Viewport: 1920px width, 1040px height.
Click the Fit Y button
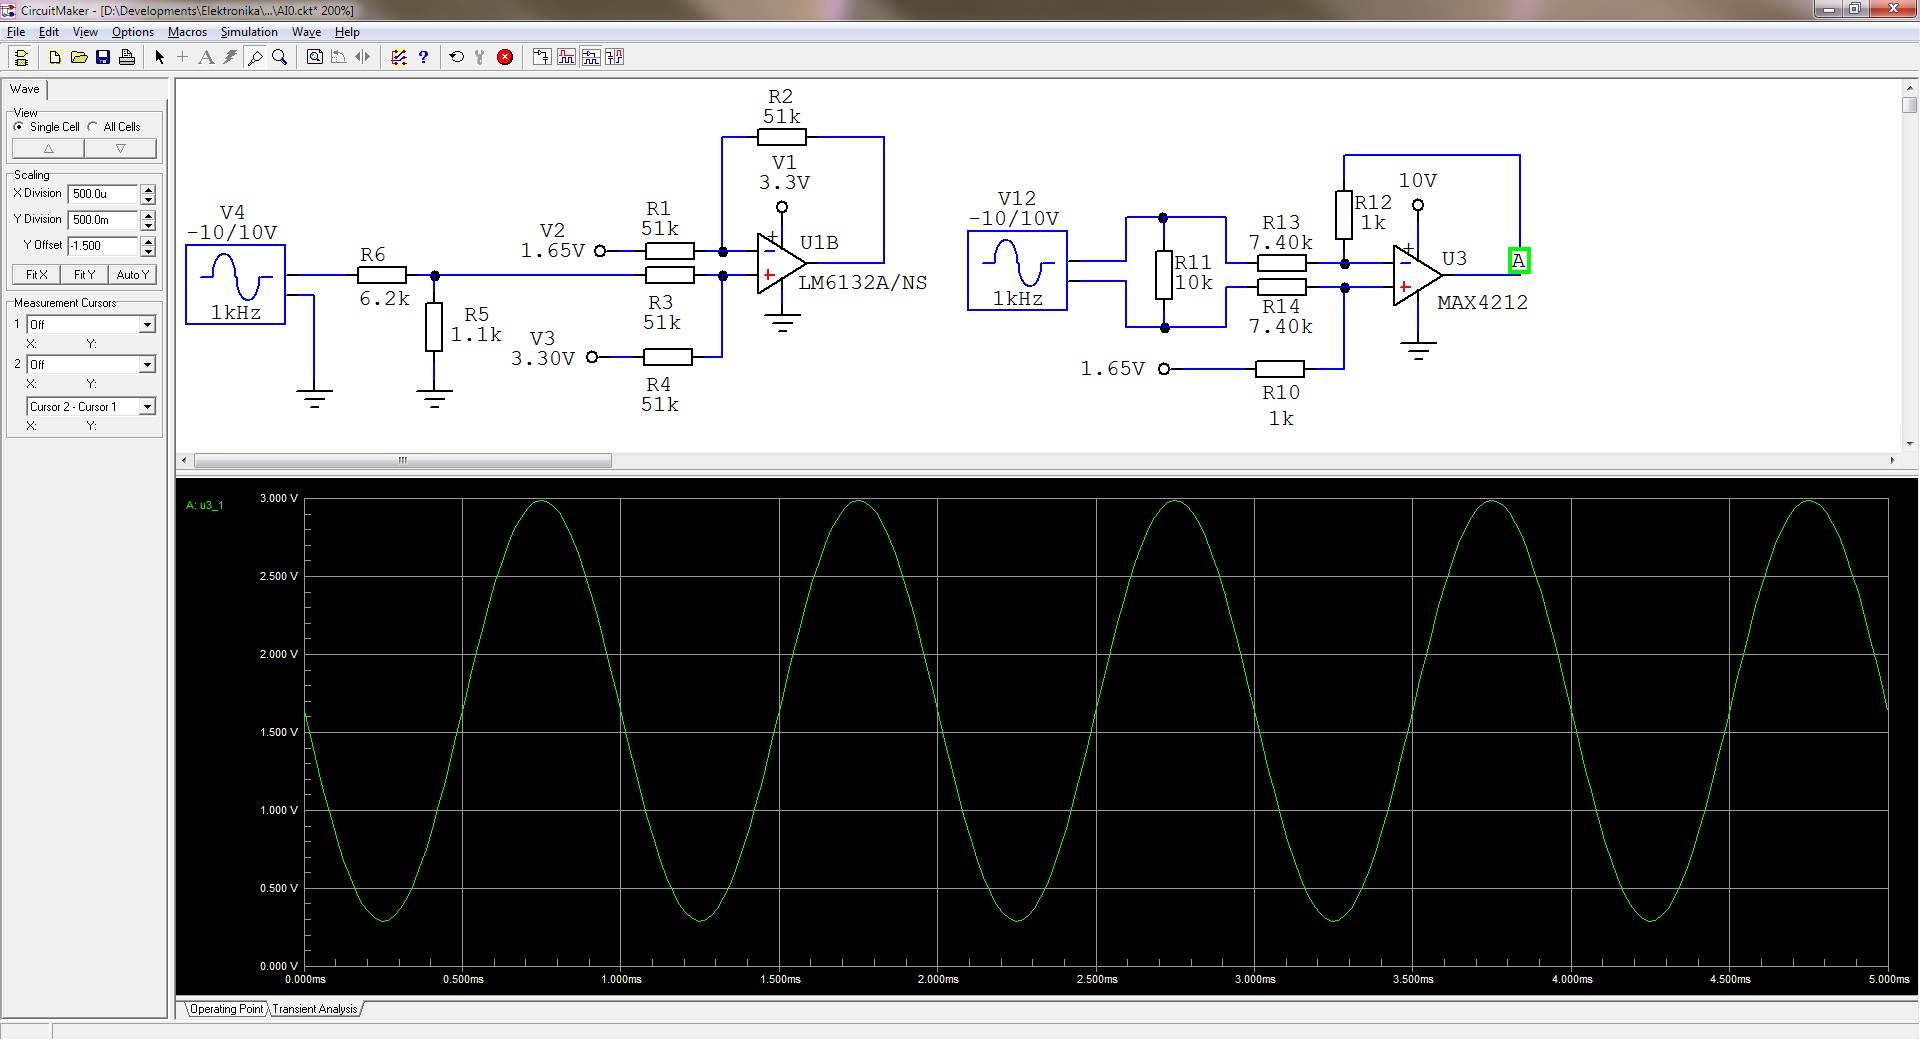coord(85,274)
